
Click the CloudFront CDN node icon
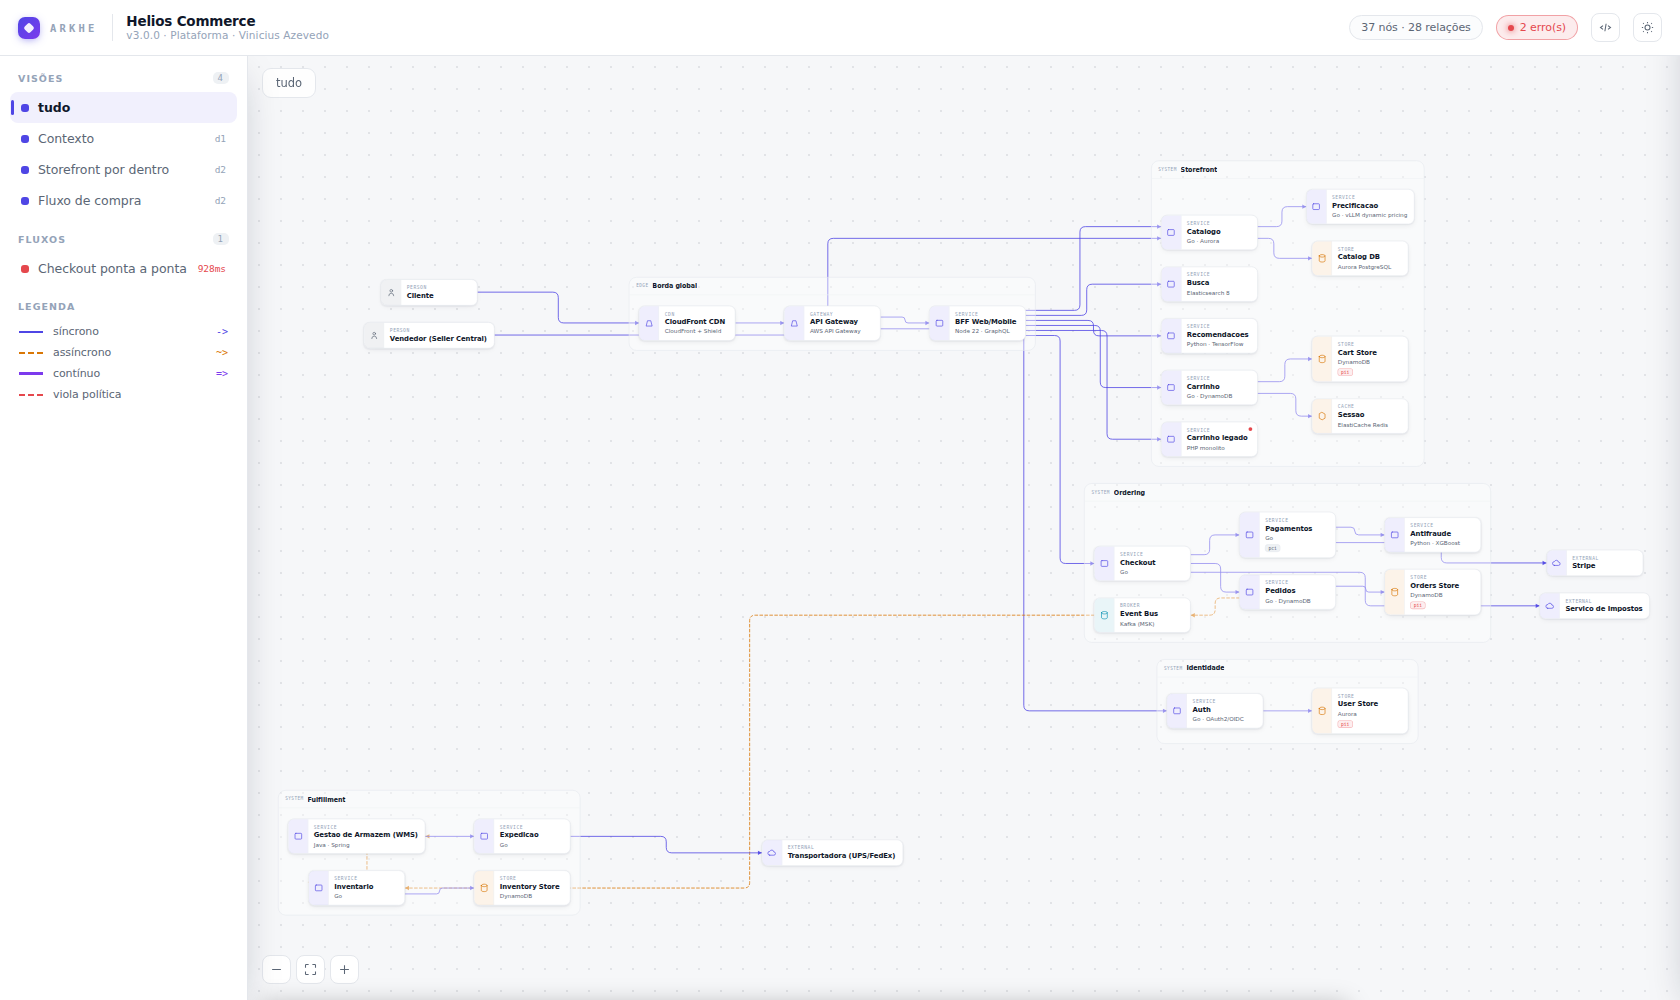tap(649, 324)
